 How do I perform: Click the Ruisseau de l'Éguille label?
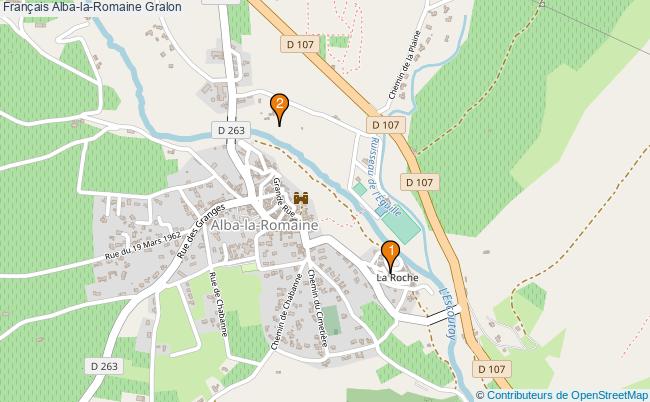coord(385,176)
